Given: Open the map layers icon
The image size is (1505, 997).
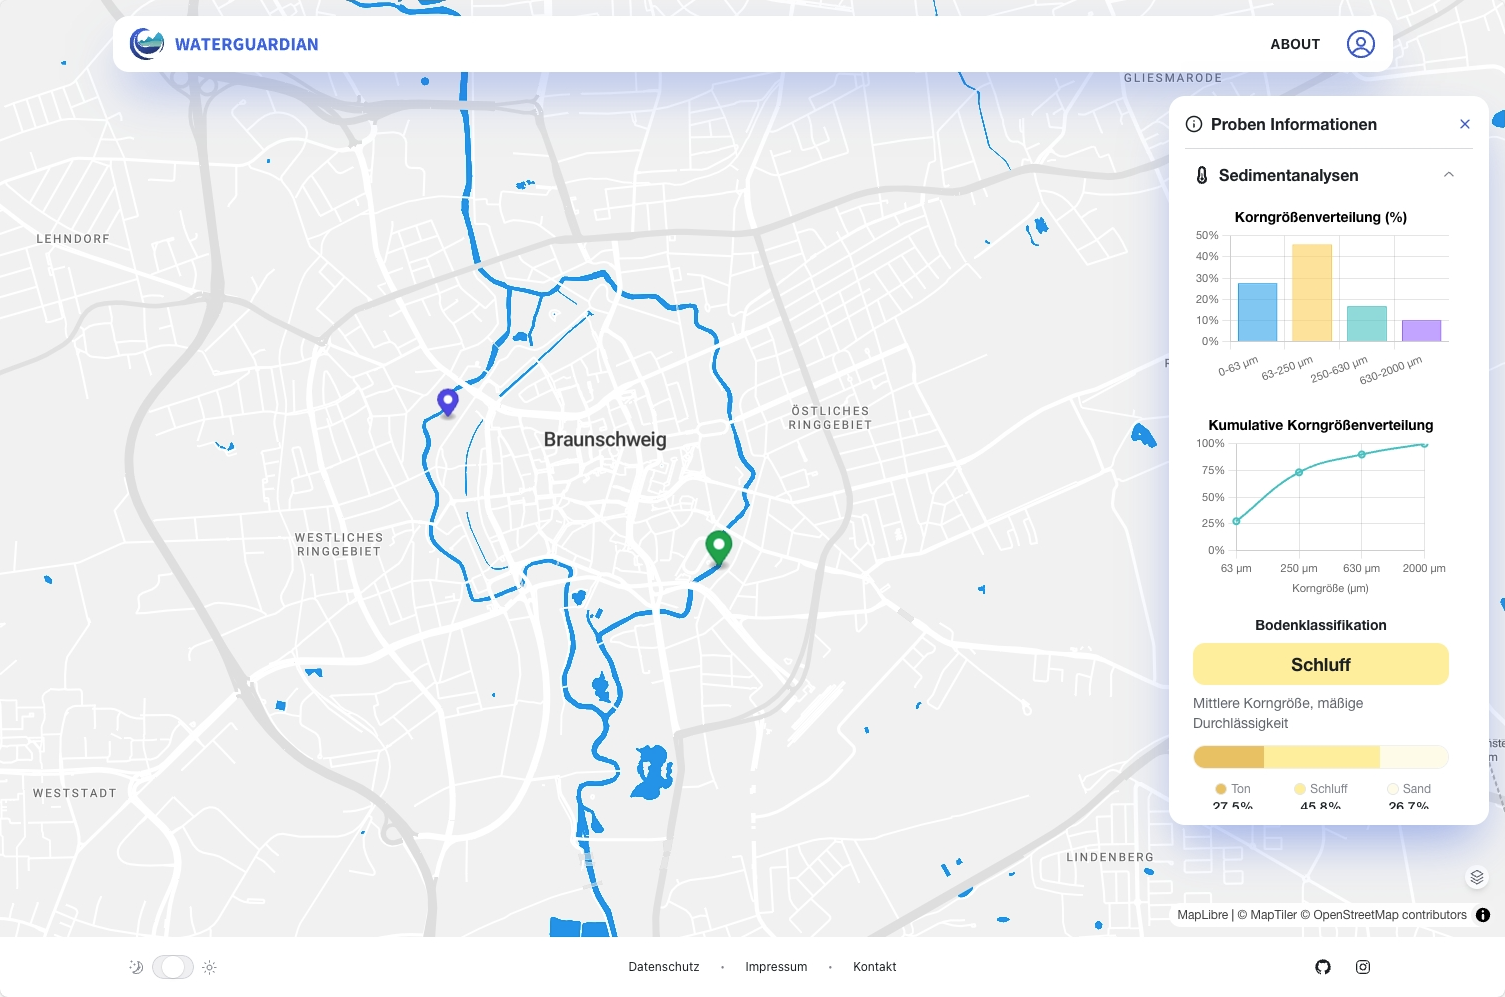Looking at the screenshot, I should [x=1476, y=877].
